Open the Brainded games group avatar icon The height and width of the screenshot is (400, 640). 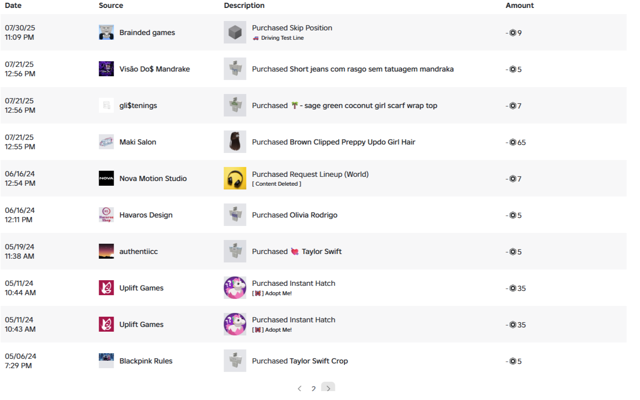coord(106,32)
